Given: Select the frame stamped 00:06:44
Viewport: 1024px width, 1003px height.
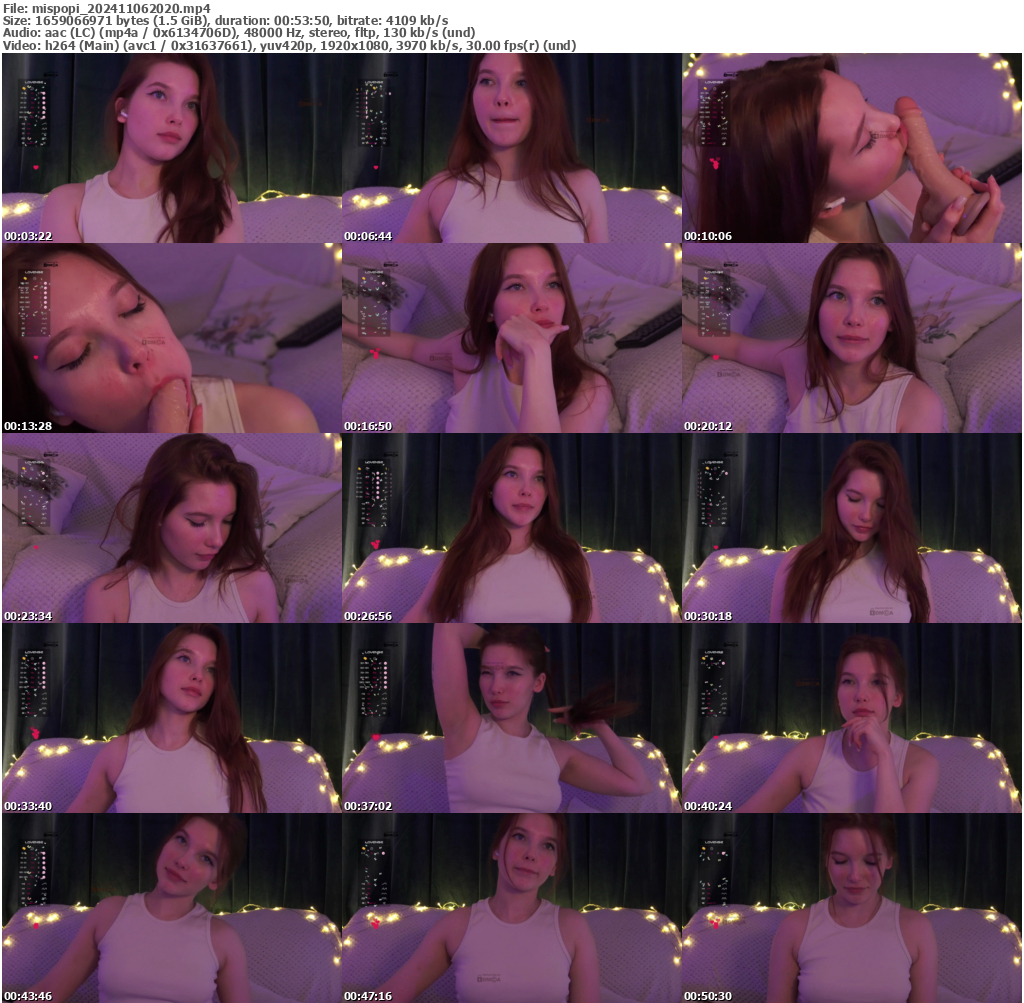Looking at the screenshot, I should (x=511, y=148).
